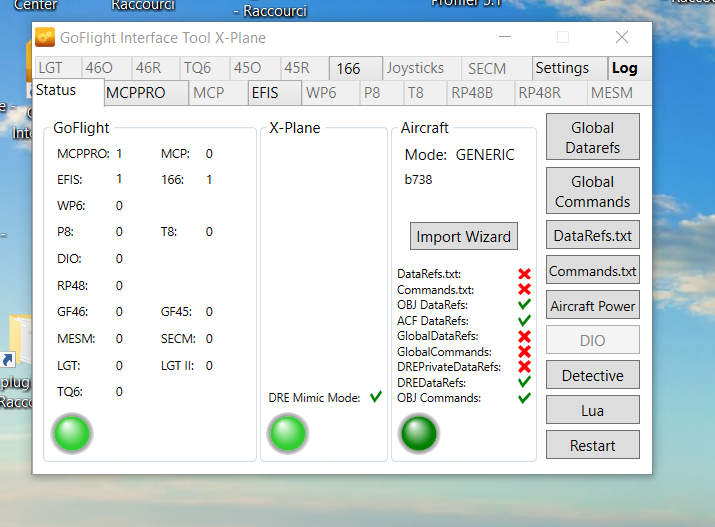The height and width of the screenshot is (527, 715).
Task: Select the Status tab
Action: point(68,91)
